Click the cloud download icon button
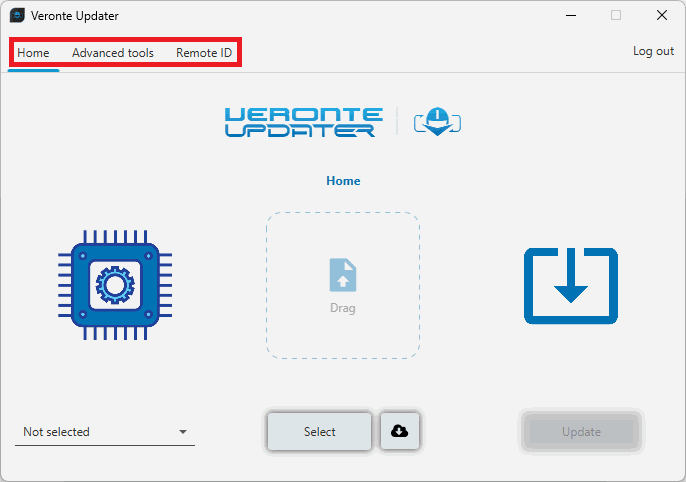 [x=399, y=432]
